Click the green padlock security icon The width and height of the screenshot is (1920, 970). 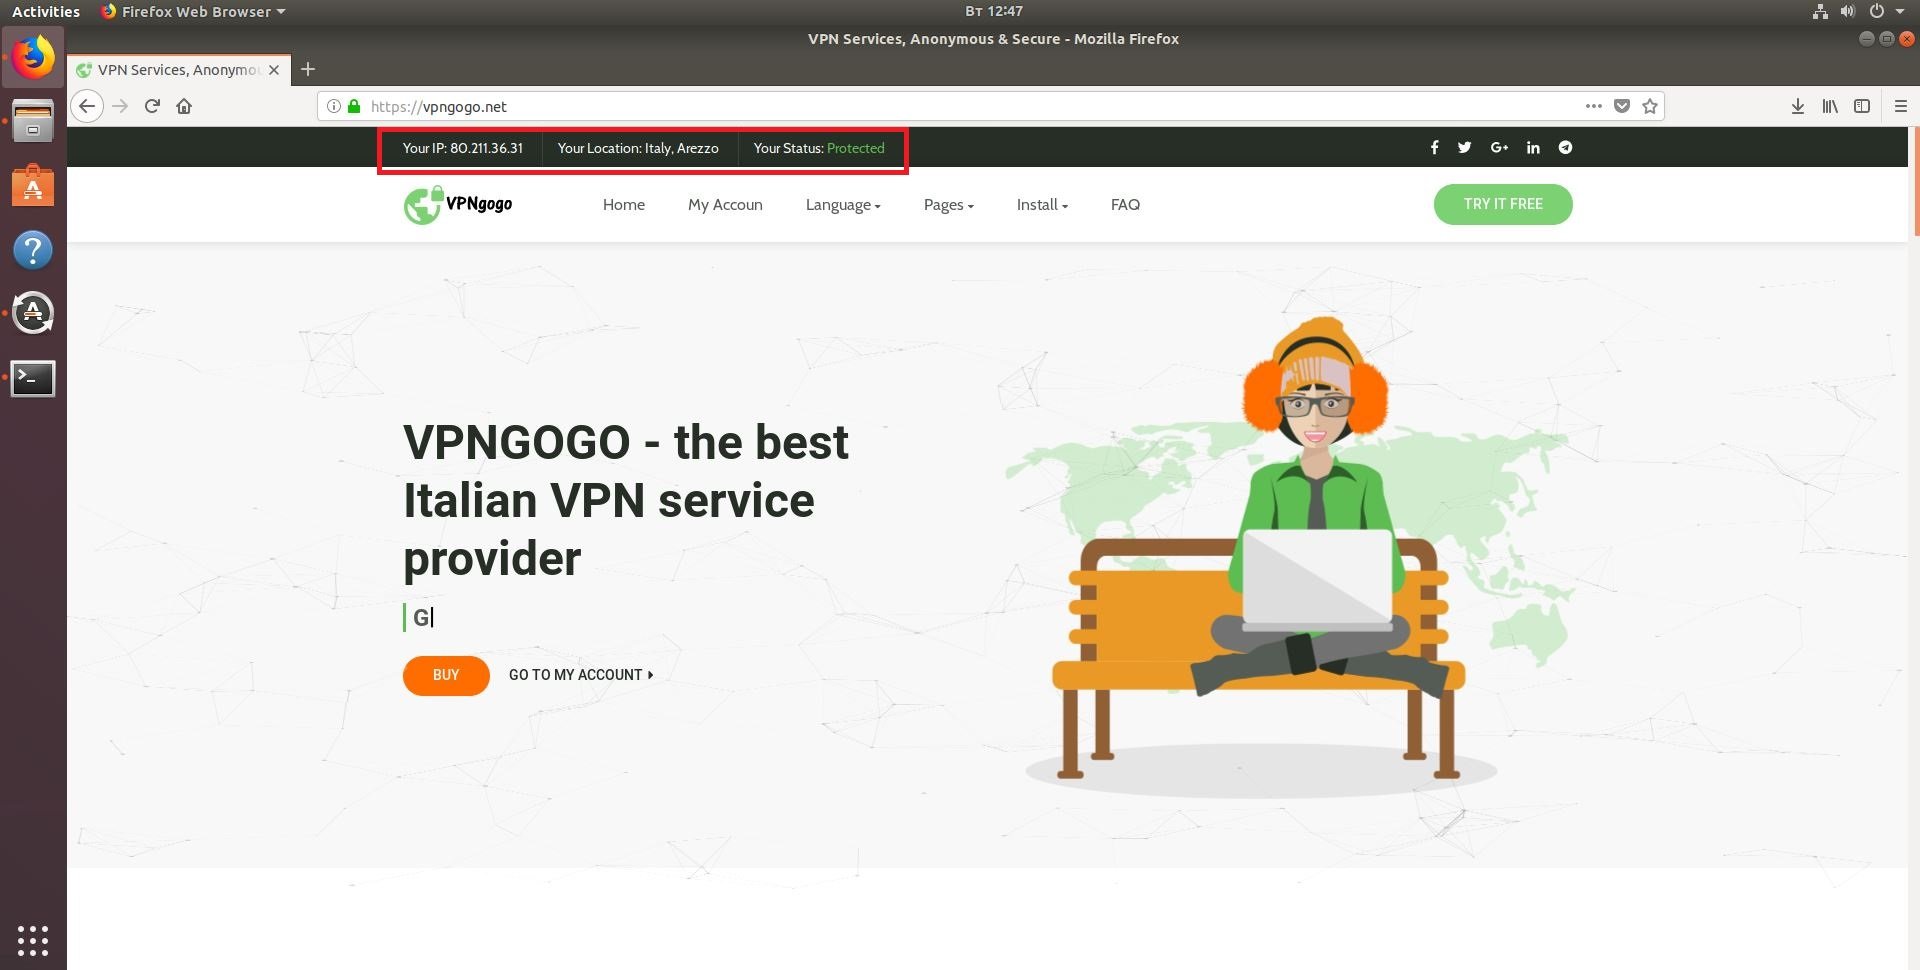[354, 106]
